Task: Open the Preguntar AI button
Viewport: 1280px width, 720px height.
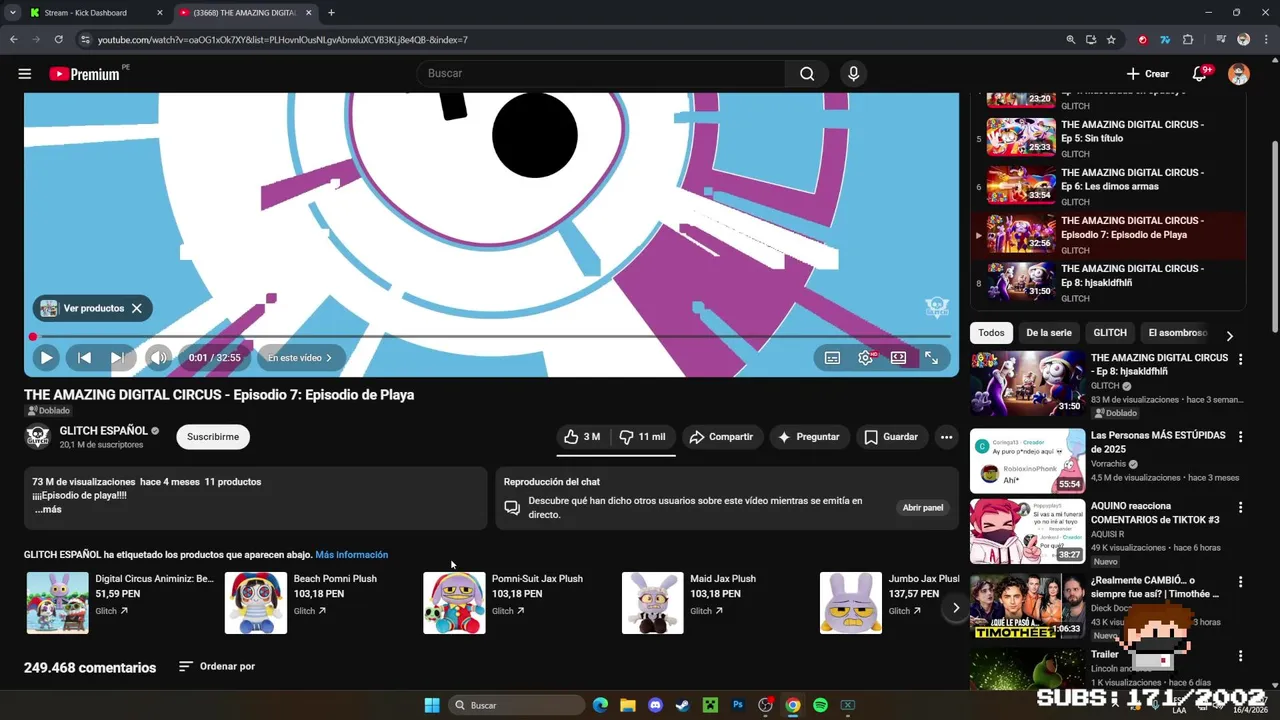Action: pyautogui.click(x=809, y=437)
